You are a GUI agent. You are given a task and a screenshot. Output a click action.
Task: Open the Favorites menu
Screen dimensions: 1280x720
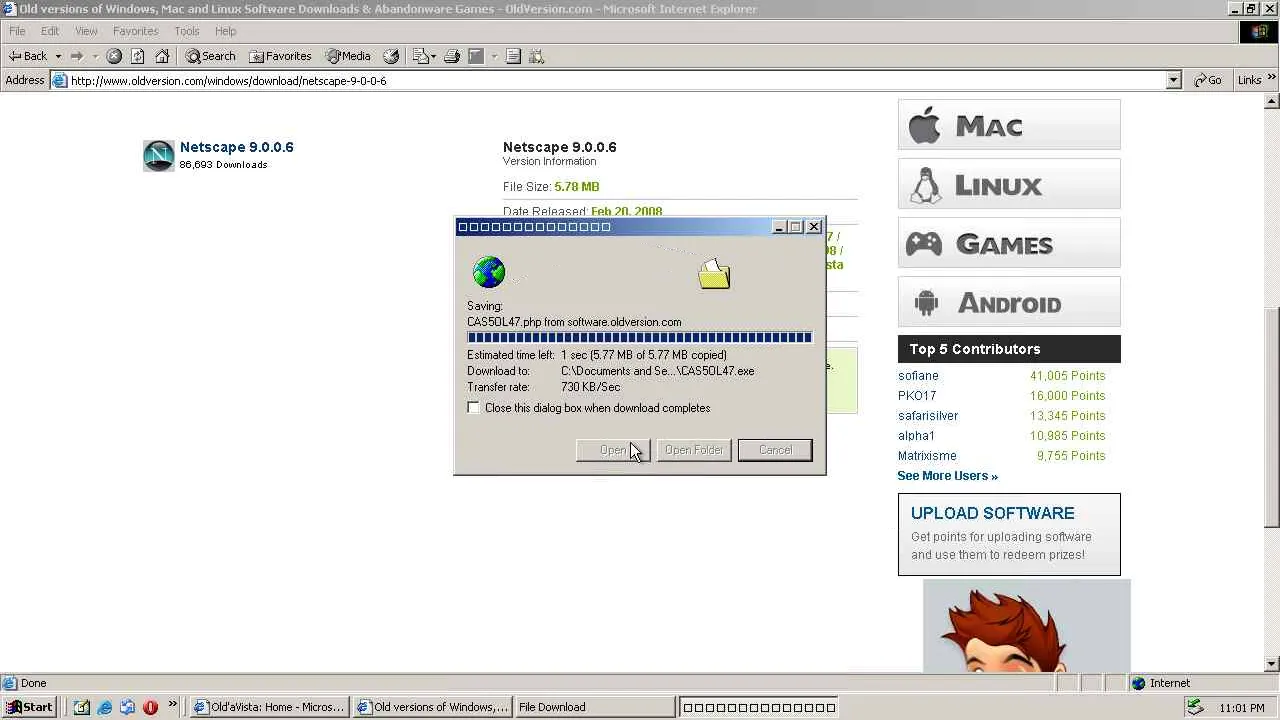(135, 31)
